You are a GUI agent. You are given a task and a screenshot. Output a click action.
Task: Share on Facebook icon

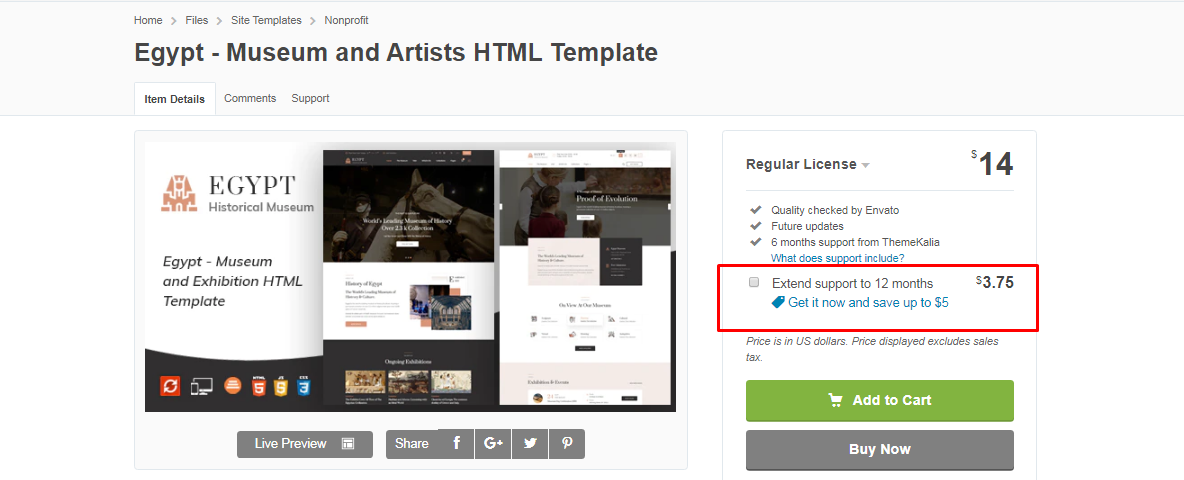coord(456,444)
